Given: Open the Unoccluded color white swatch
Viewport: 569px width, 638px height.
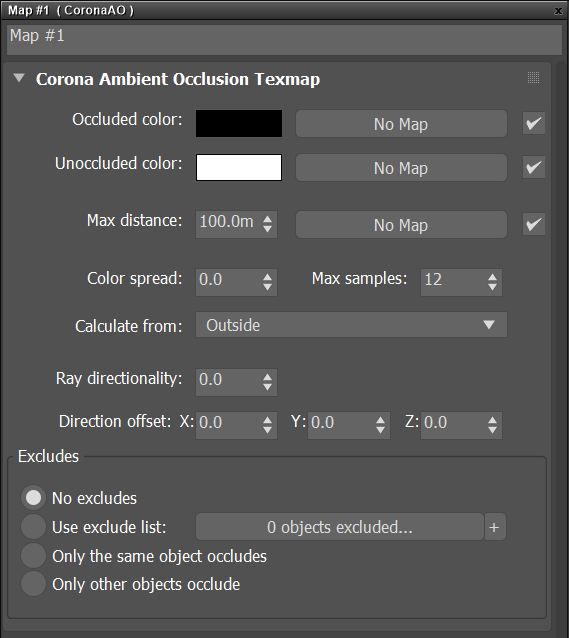Looking at the screenshot, I should point(239,167).
